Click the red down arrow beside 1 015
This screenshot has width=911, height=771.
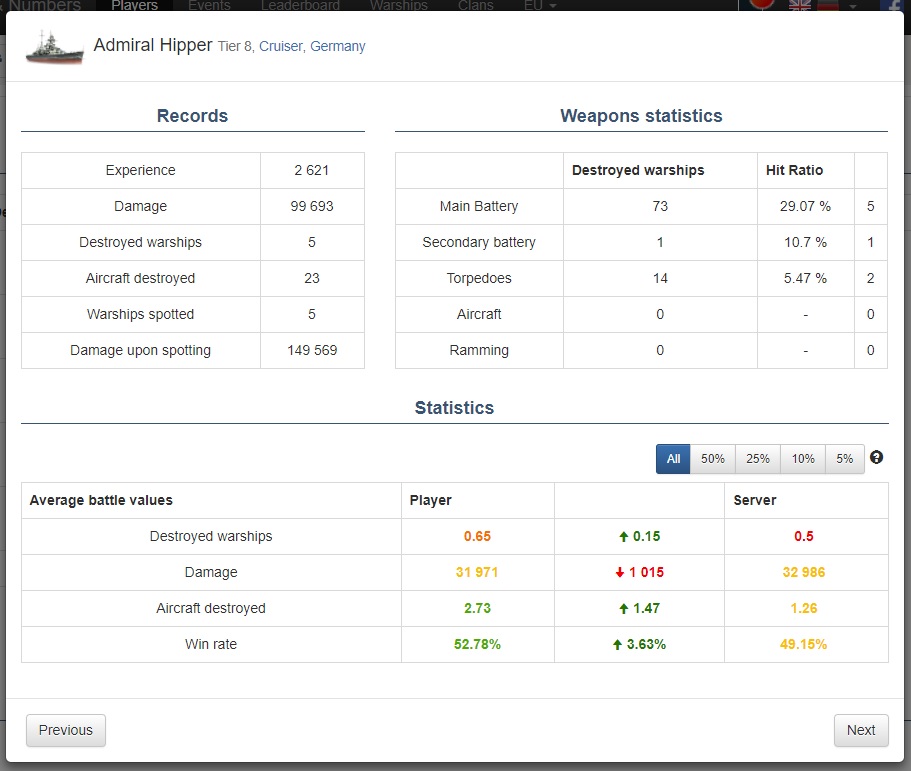tap(620, 573)
